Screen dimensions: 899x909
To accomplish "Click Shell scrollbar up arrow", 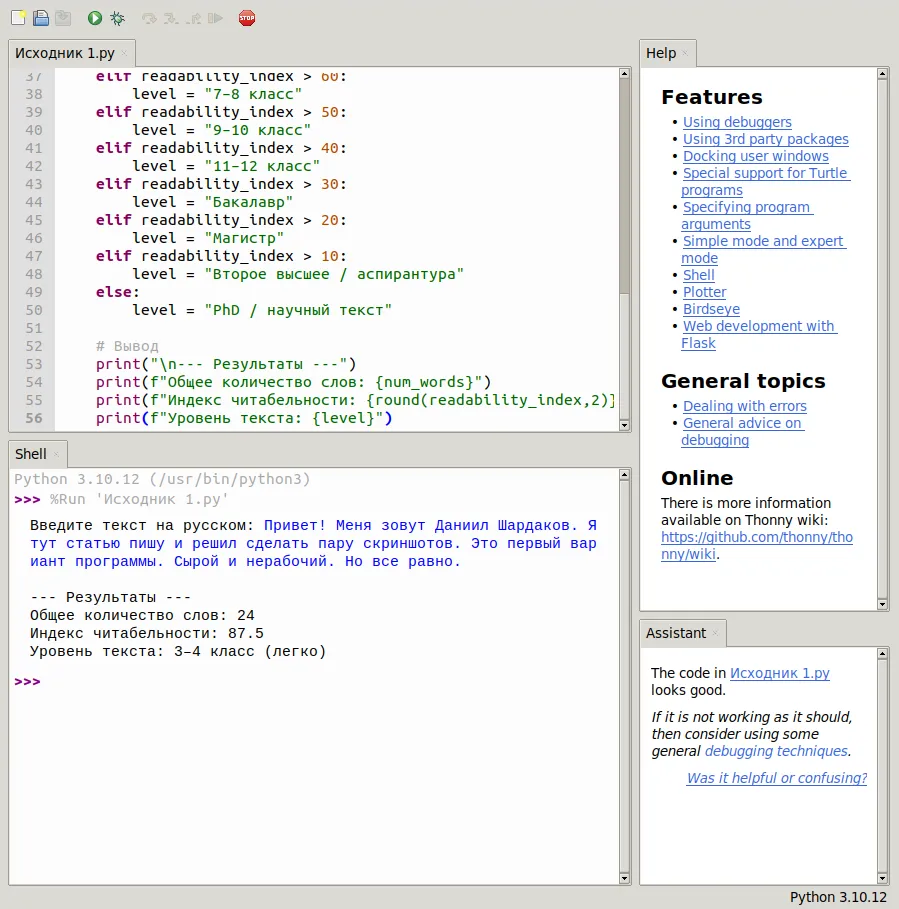I will pyautogui.click(x=624, y=475).
